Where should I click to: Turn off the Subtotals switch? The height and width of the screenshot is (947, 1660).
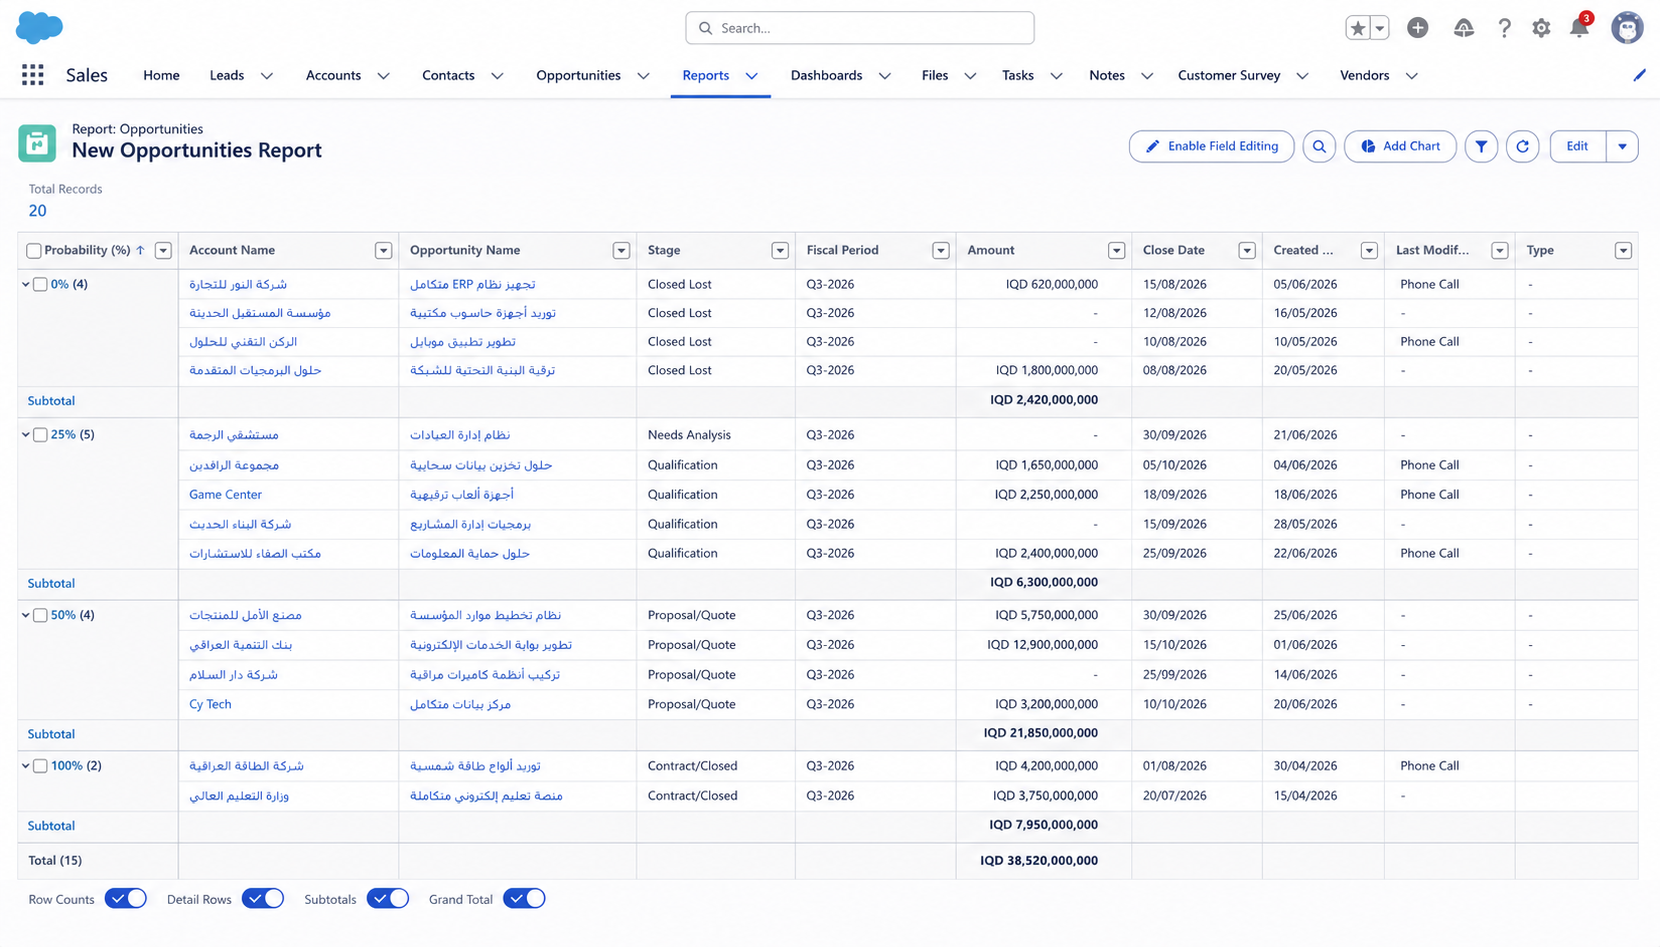point(387,898)
